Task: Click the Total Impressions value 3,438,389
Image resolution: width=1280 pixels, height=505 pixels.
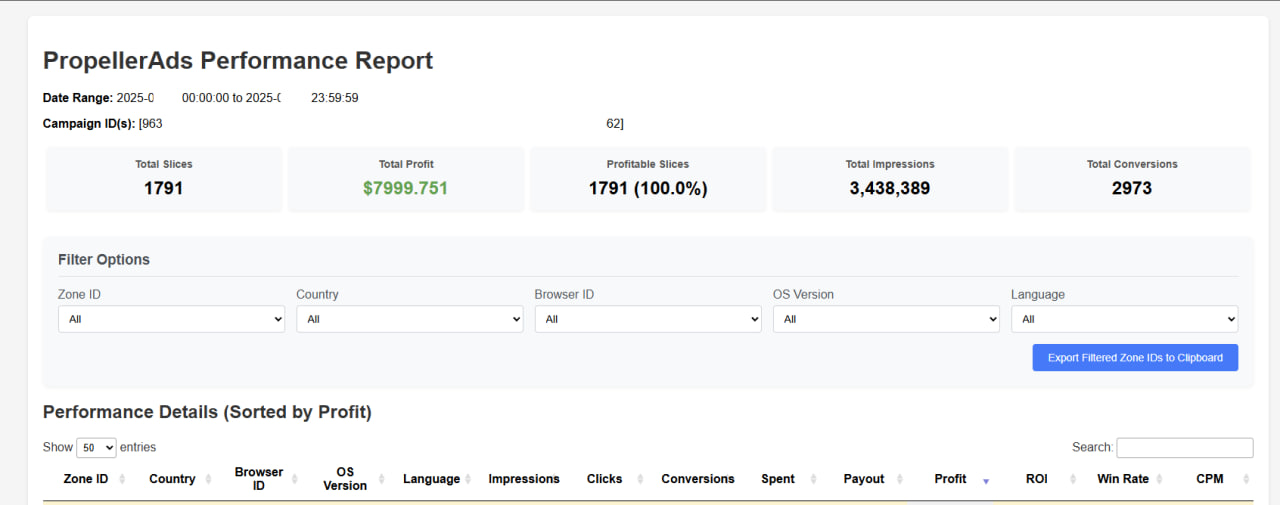Action: point(890,188)
